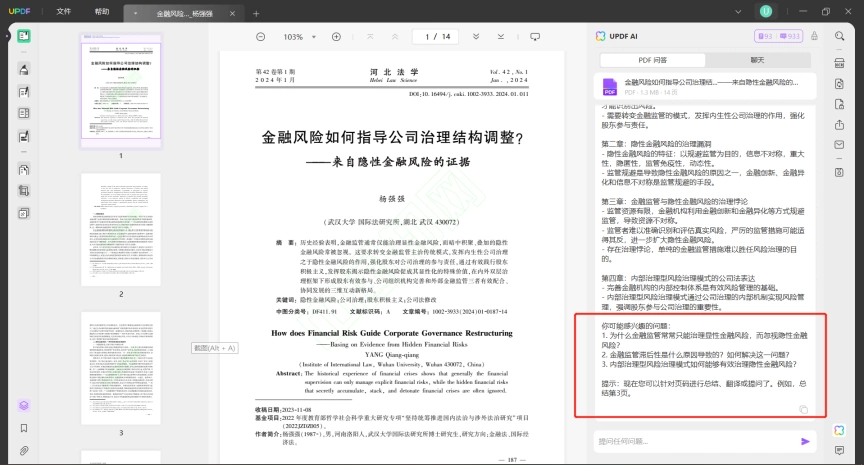Open the save as other icon

pyautogui.click(x=839, y=172)
